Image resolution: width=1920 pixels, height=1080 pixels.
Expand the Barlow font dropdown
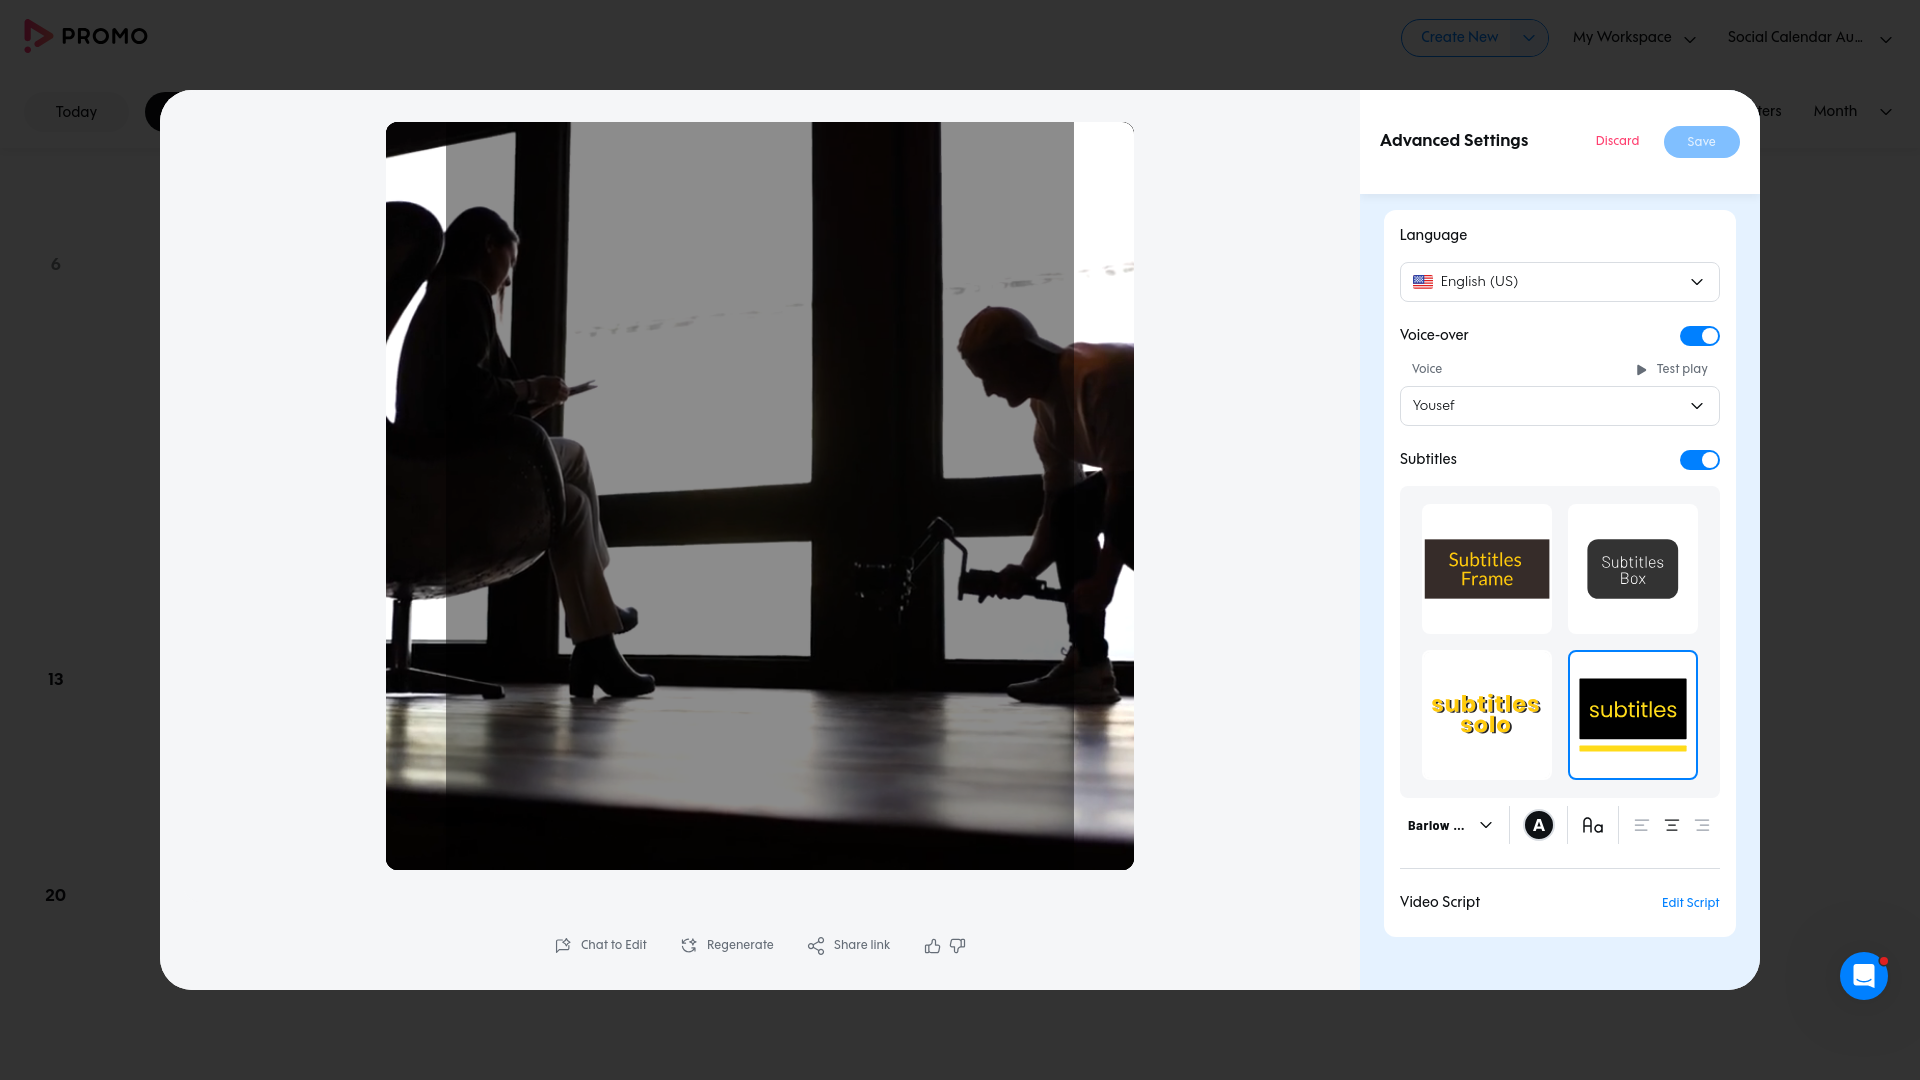pos(1449,825)
